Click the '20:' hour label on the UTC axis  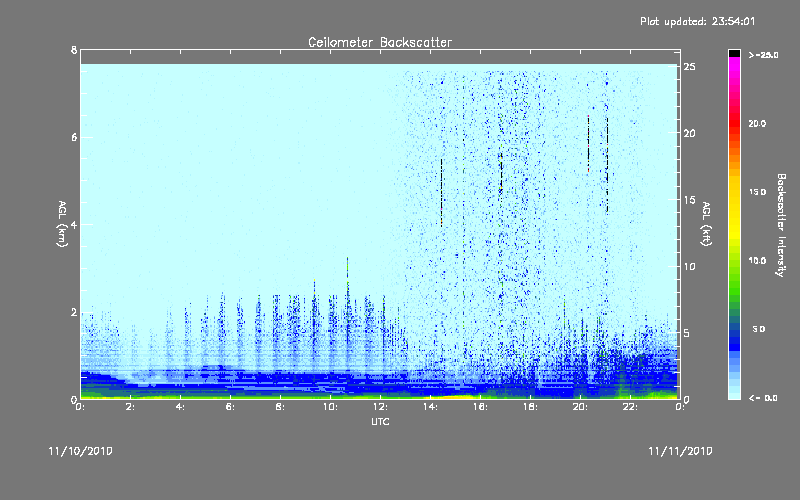[x=581, y=407]
